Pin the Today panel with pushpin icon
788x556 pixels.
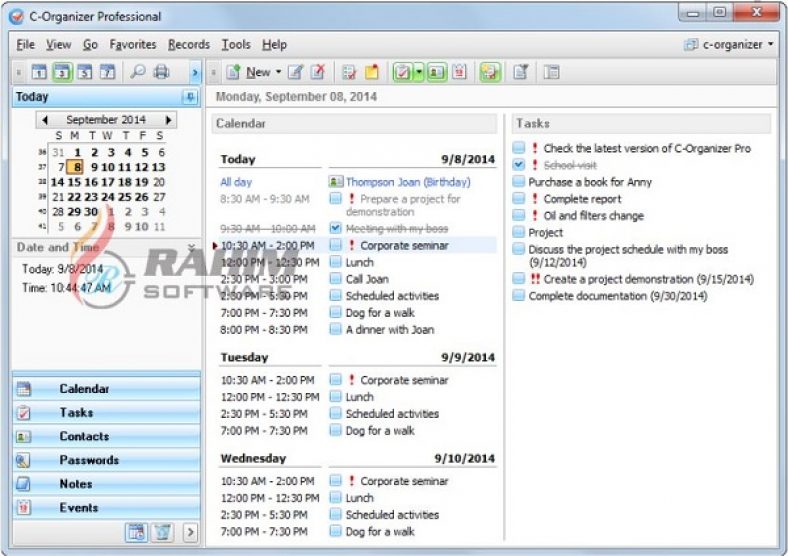pyautogui.click(x=190, y=97)
